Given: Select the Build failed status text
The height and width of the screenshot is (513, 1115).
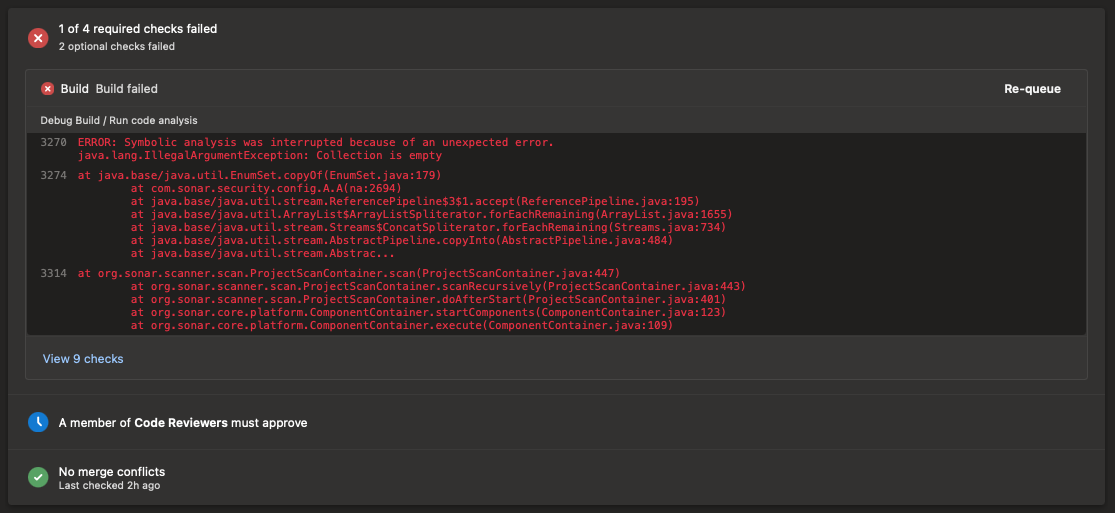Looking at the screenshot, I should [x=127, y=89].
